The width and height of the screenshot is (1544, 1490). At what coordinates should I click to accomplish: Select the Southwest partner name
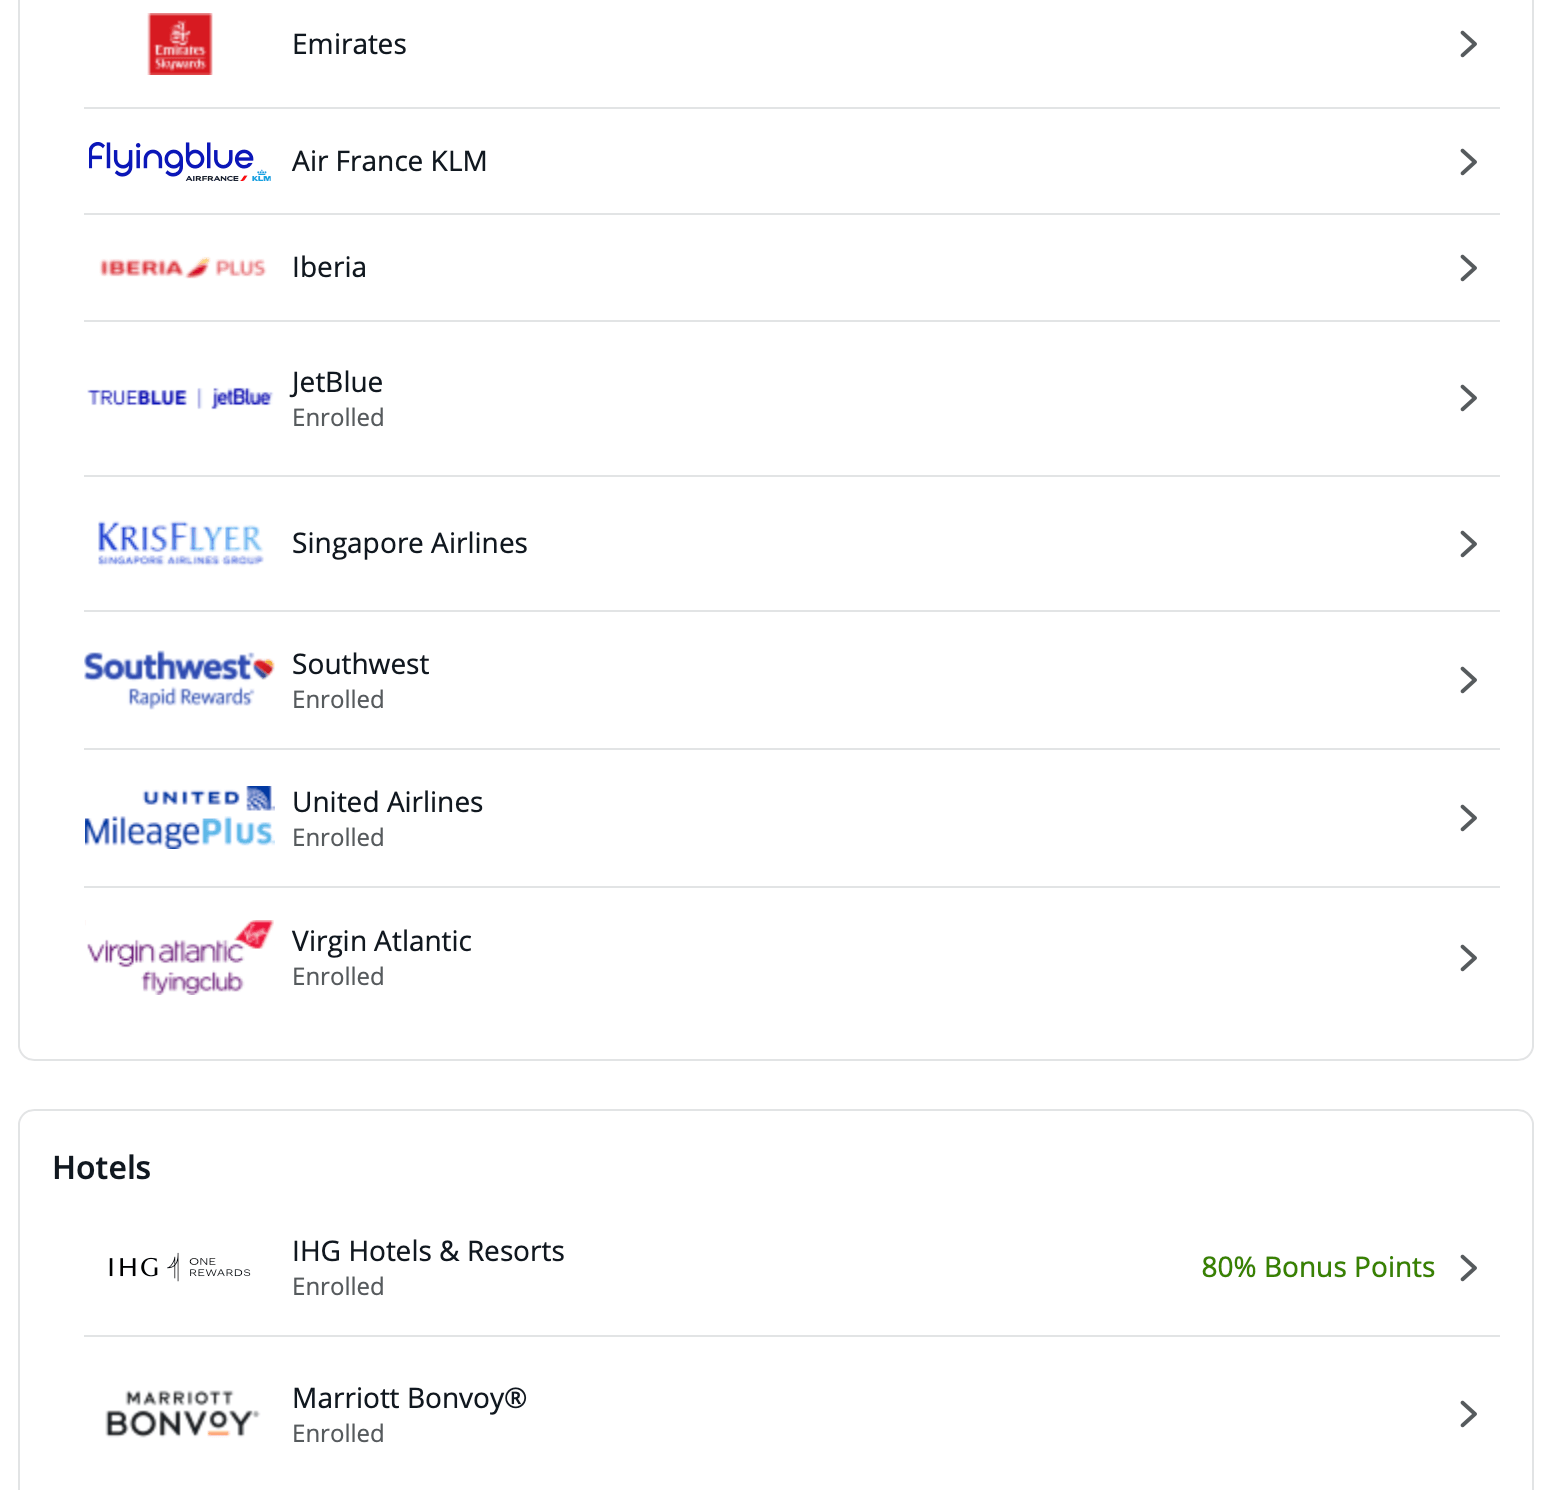360,664
